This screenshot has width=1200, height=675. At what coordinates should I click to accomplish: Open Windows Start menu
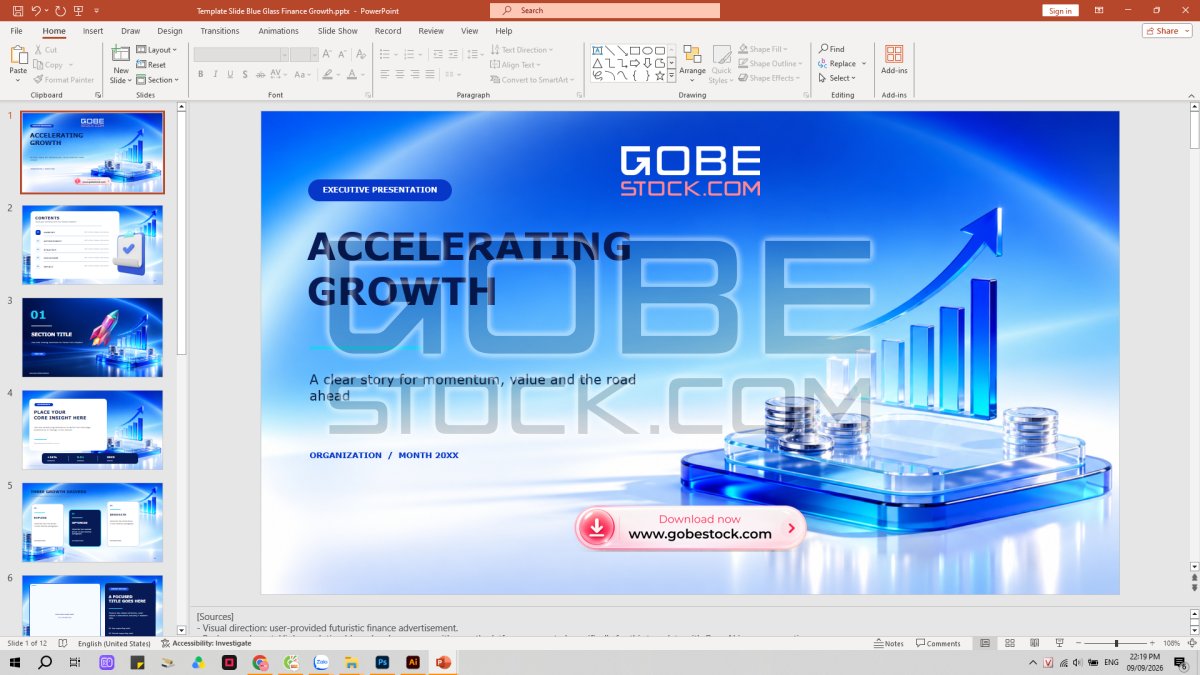pyautogui.click(x=15, y=662)
